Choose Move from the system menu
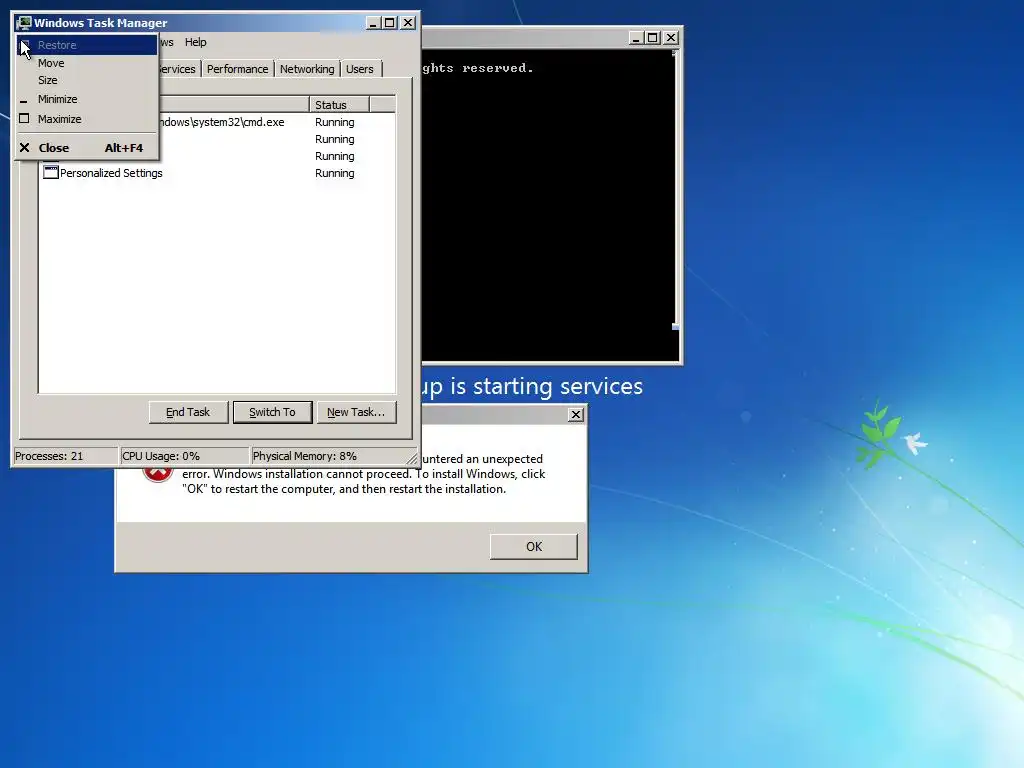 pos(87,63)
